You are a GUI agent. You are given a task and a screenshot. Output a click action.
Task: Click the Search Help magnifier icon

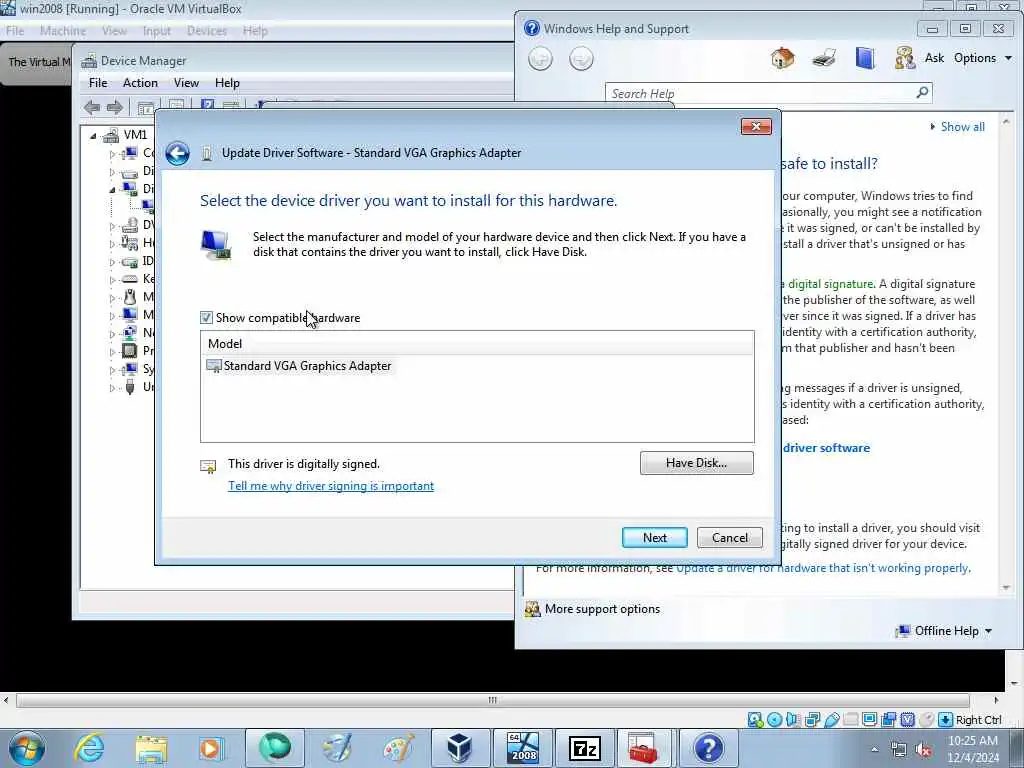pos(922,93)
